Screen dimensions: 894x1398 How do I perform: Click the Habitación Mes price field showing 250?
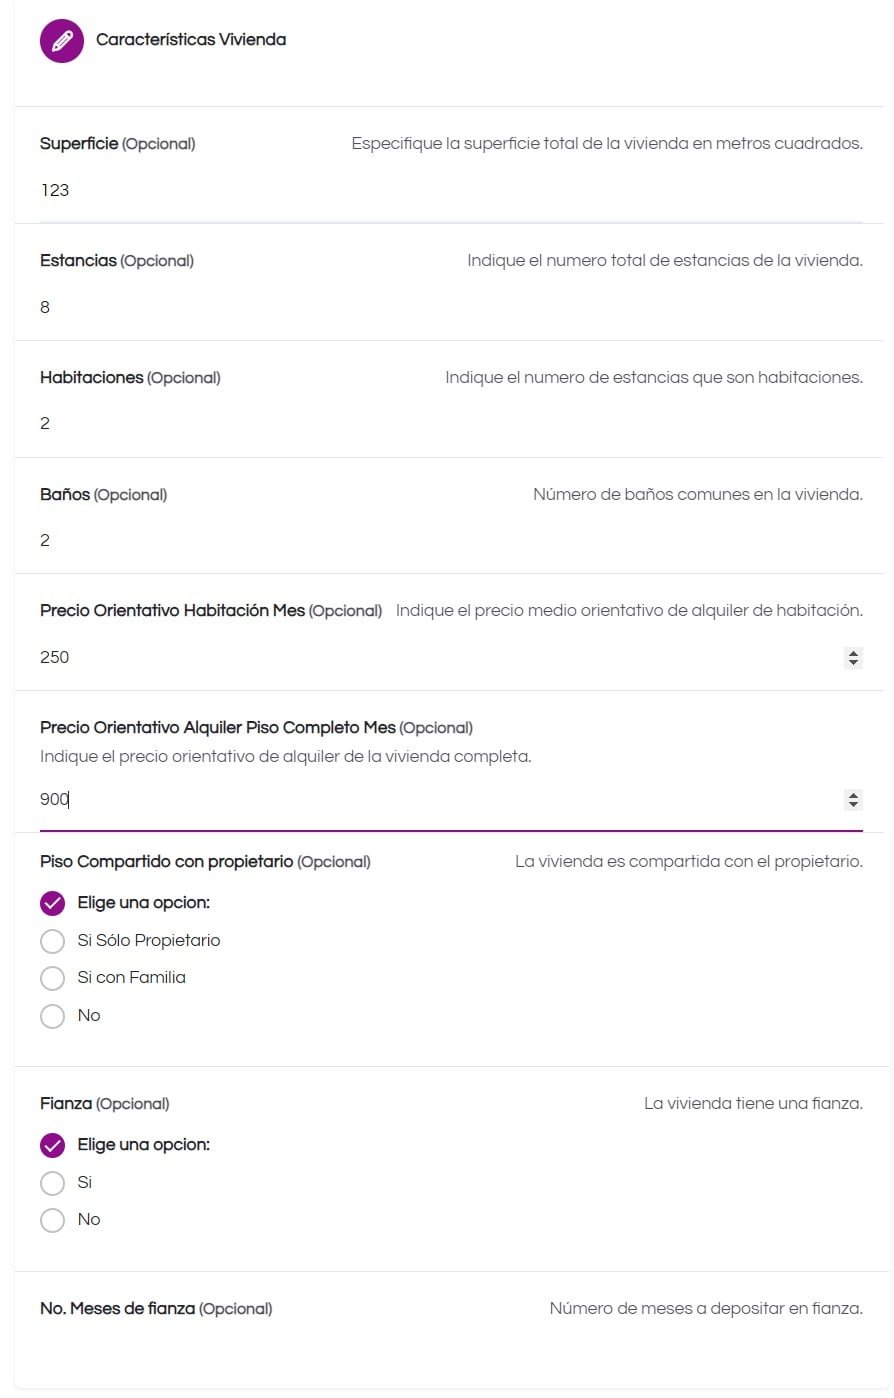(440, 657)
